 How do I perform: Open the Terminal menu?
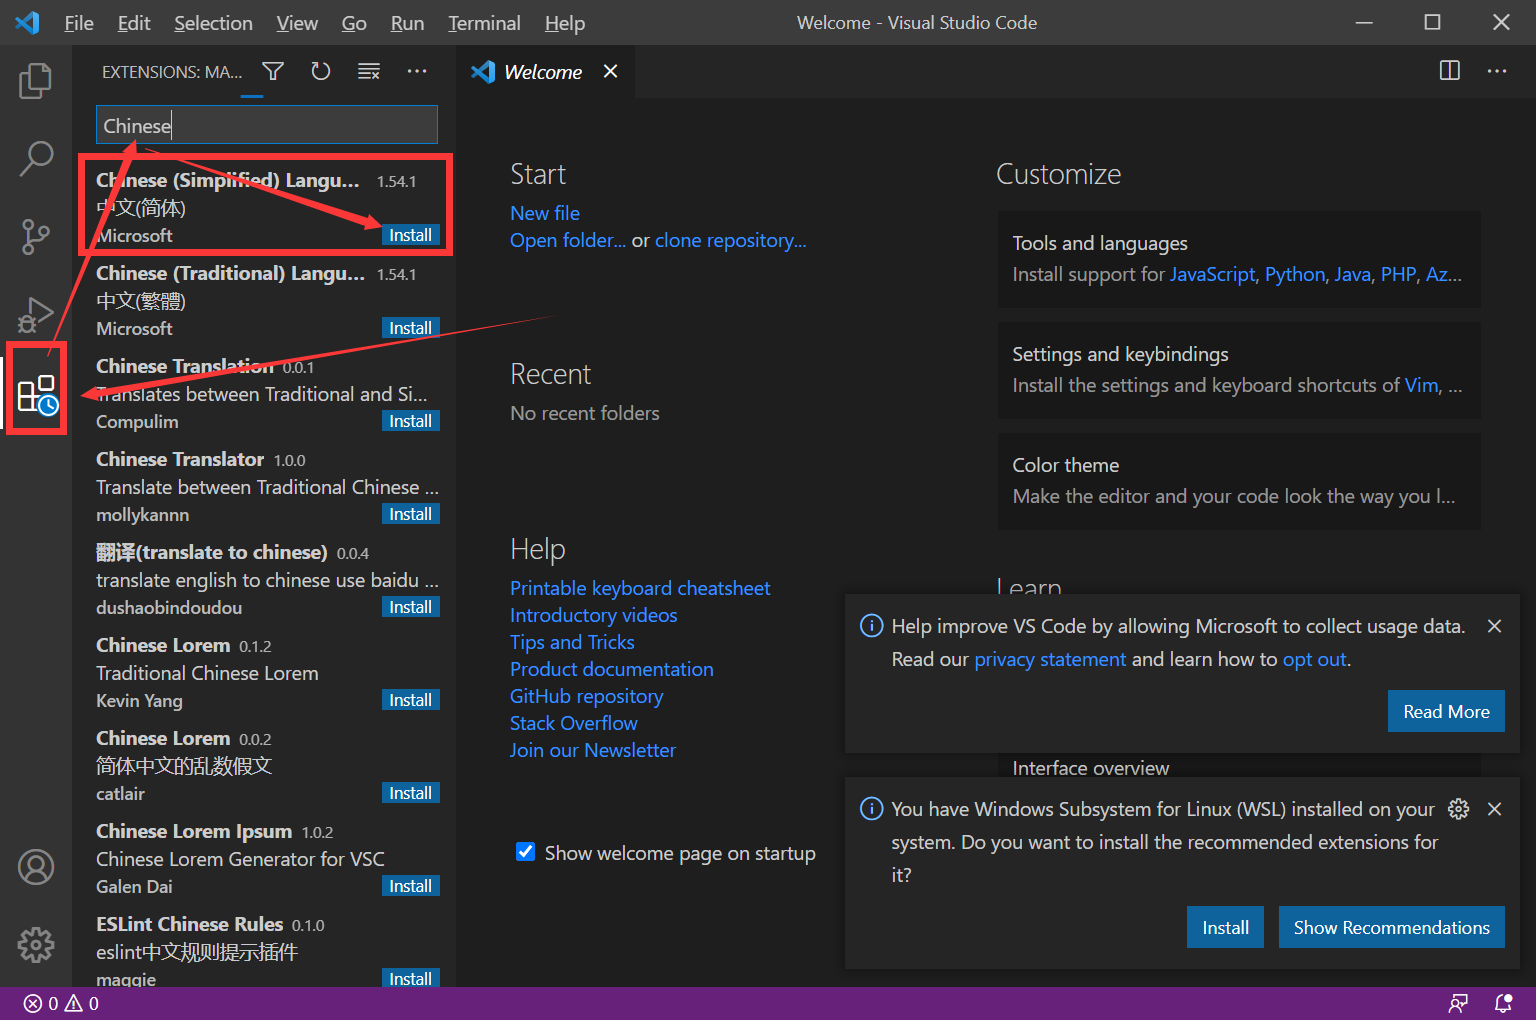pyautogui.click(x=484, y=23)
